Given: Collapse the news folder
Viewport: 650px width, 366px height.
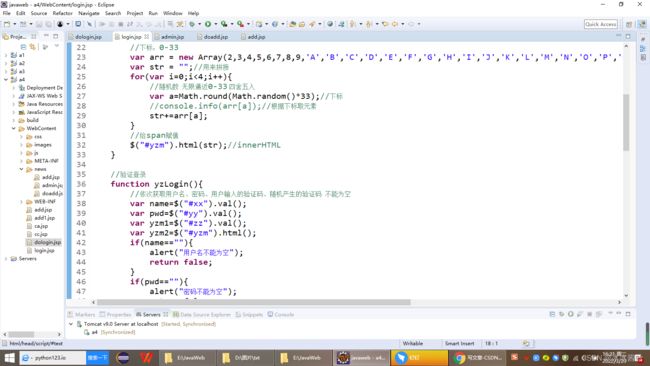Looking at the screenshot, I should pos(21,169).
